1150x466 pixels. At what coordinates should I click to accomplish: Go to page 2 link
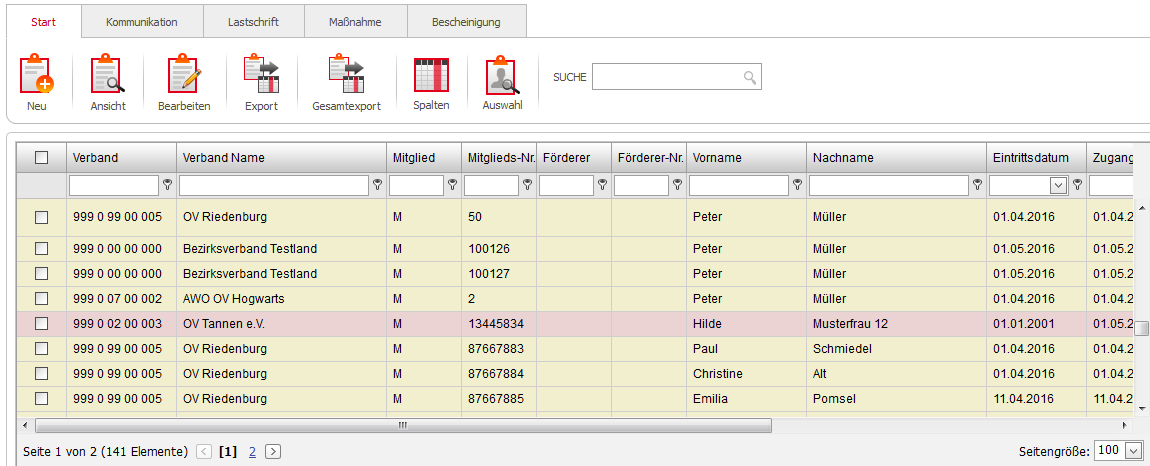click(252, 452)
